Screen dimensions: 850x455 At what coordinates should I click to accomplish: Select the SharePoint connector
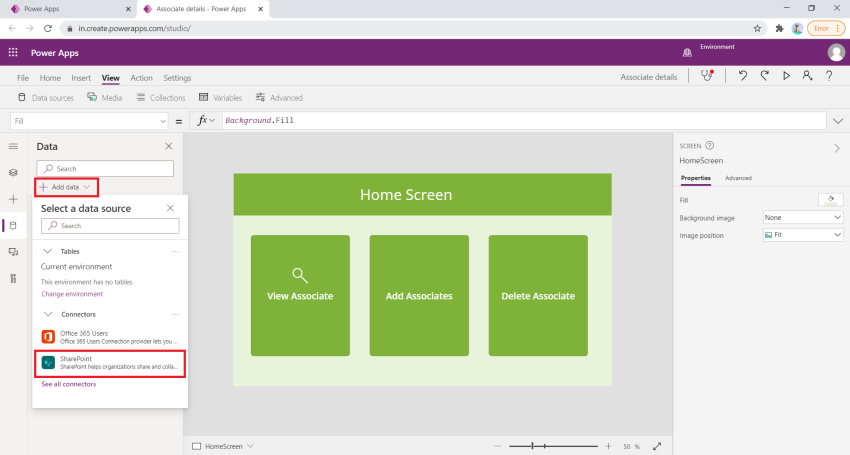click(110, 363)
